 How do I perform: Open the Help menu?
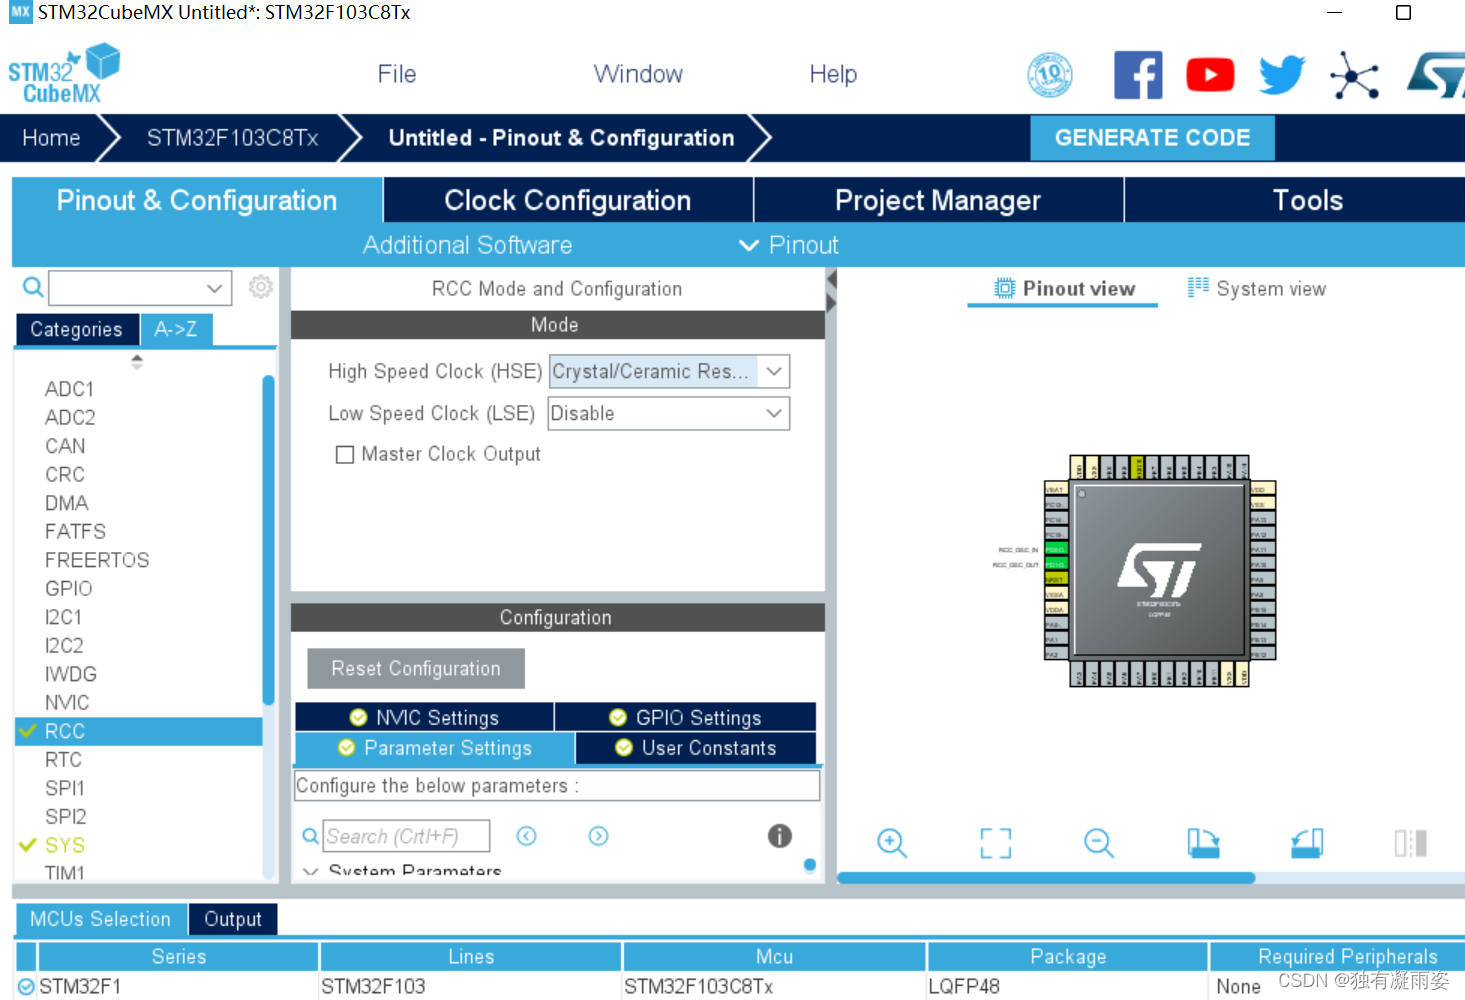(833, 74)
